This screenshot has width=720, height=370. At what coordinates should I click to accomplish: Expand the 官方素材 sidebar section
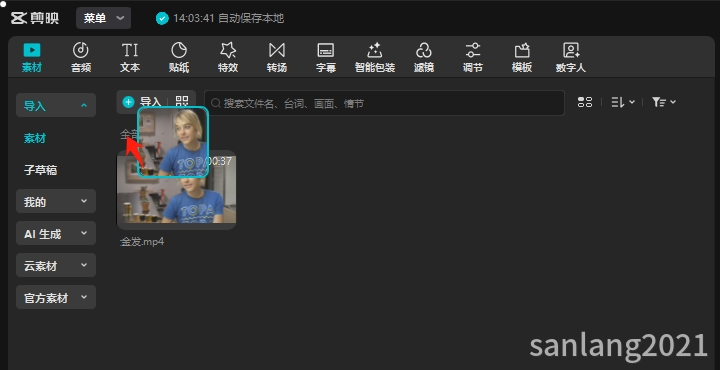[56, 297]
